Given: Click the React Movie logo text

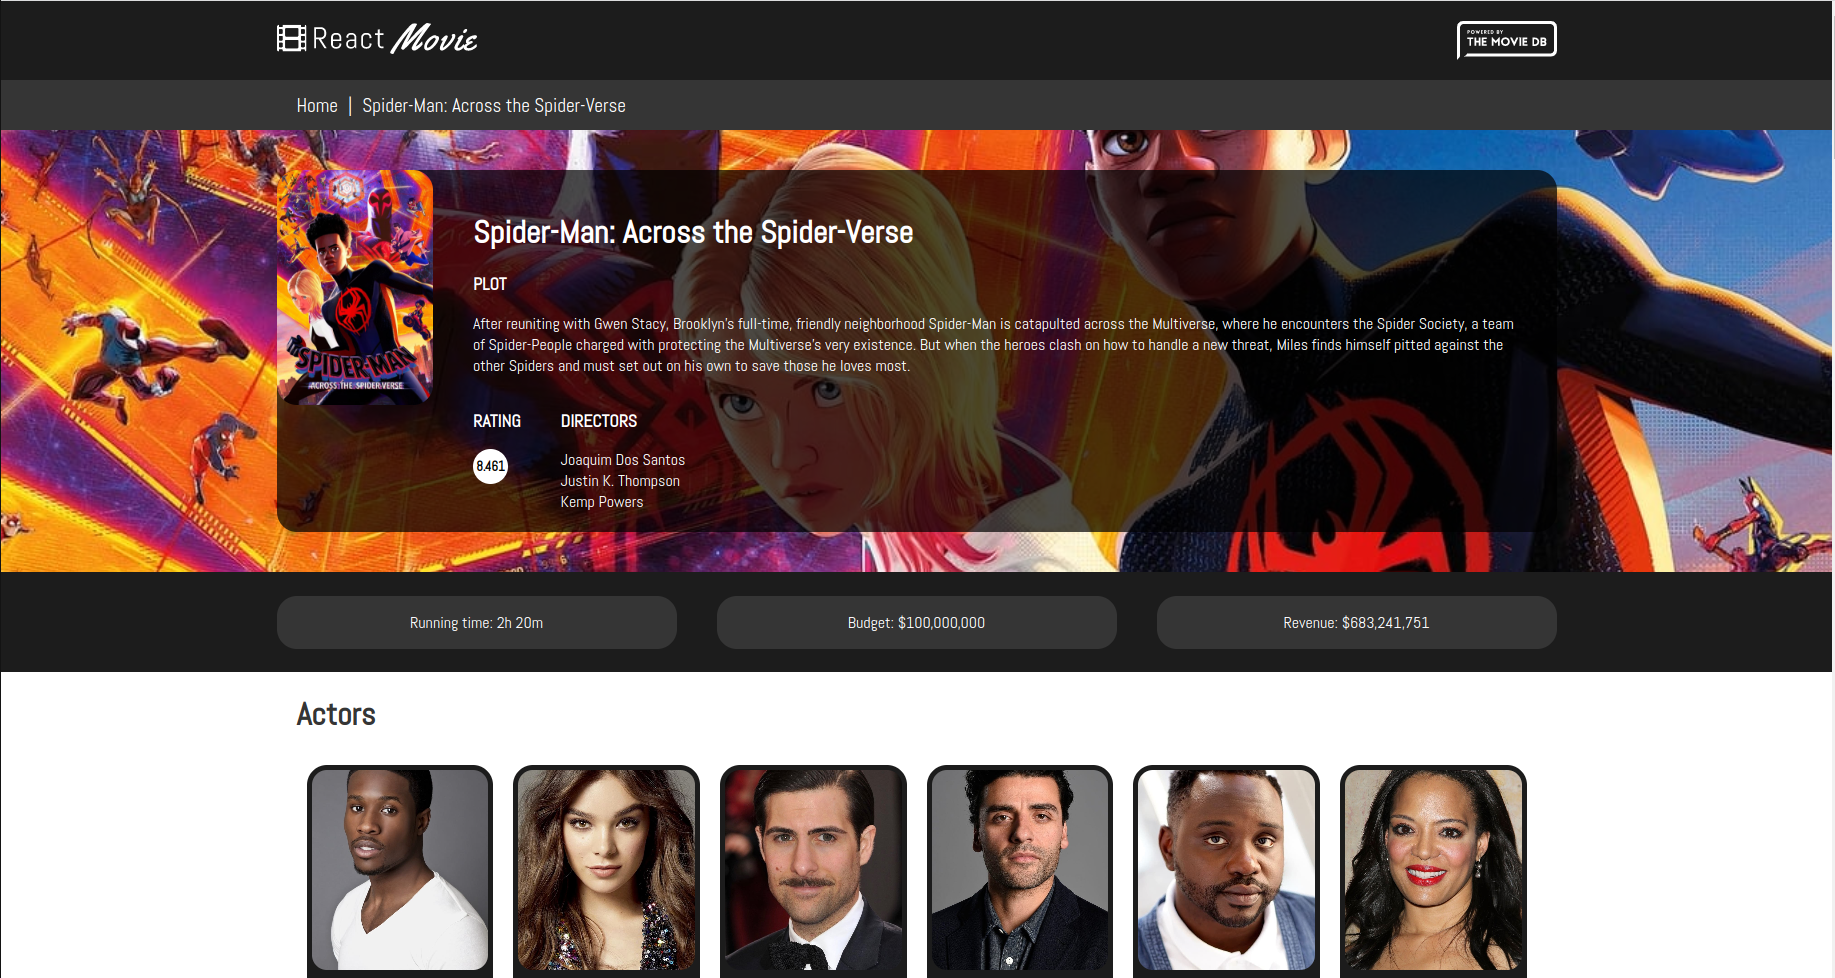Looking at the screenshot, I should [x=395, y=39].
